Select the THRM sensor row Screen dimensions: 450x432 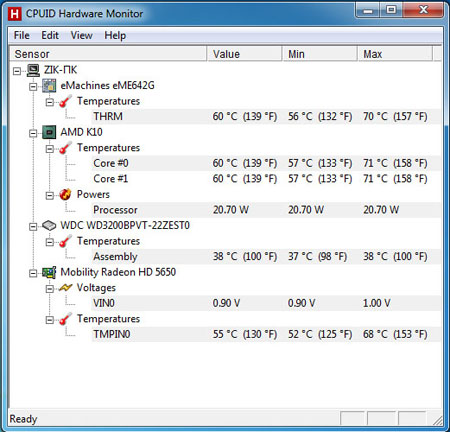(267, 117)
